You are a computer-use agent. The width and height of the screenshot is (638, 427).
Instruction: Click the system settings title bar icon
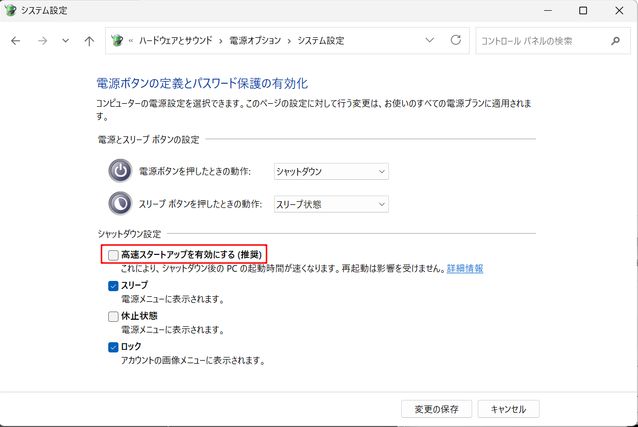(x=11, y=10)
